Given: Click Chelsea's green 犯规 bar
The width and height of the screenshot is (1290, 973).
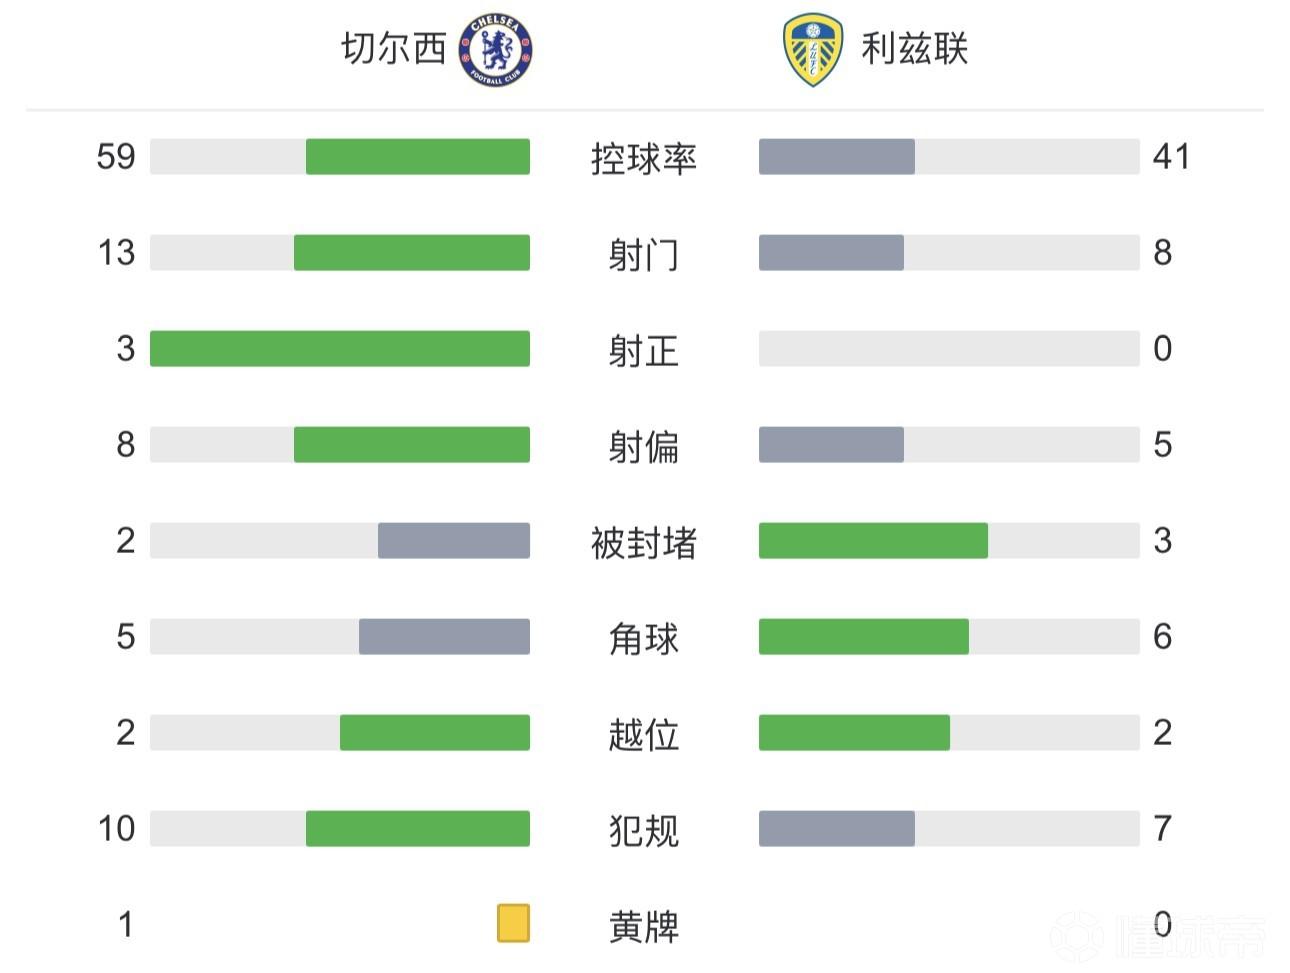Looking at the screenshot, I should tap(417, 829).
